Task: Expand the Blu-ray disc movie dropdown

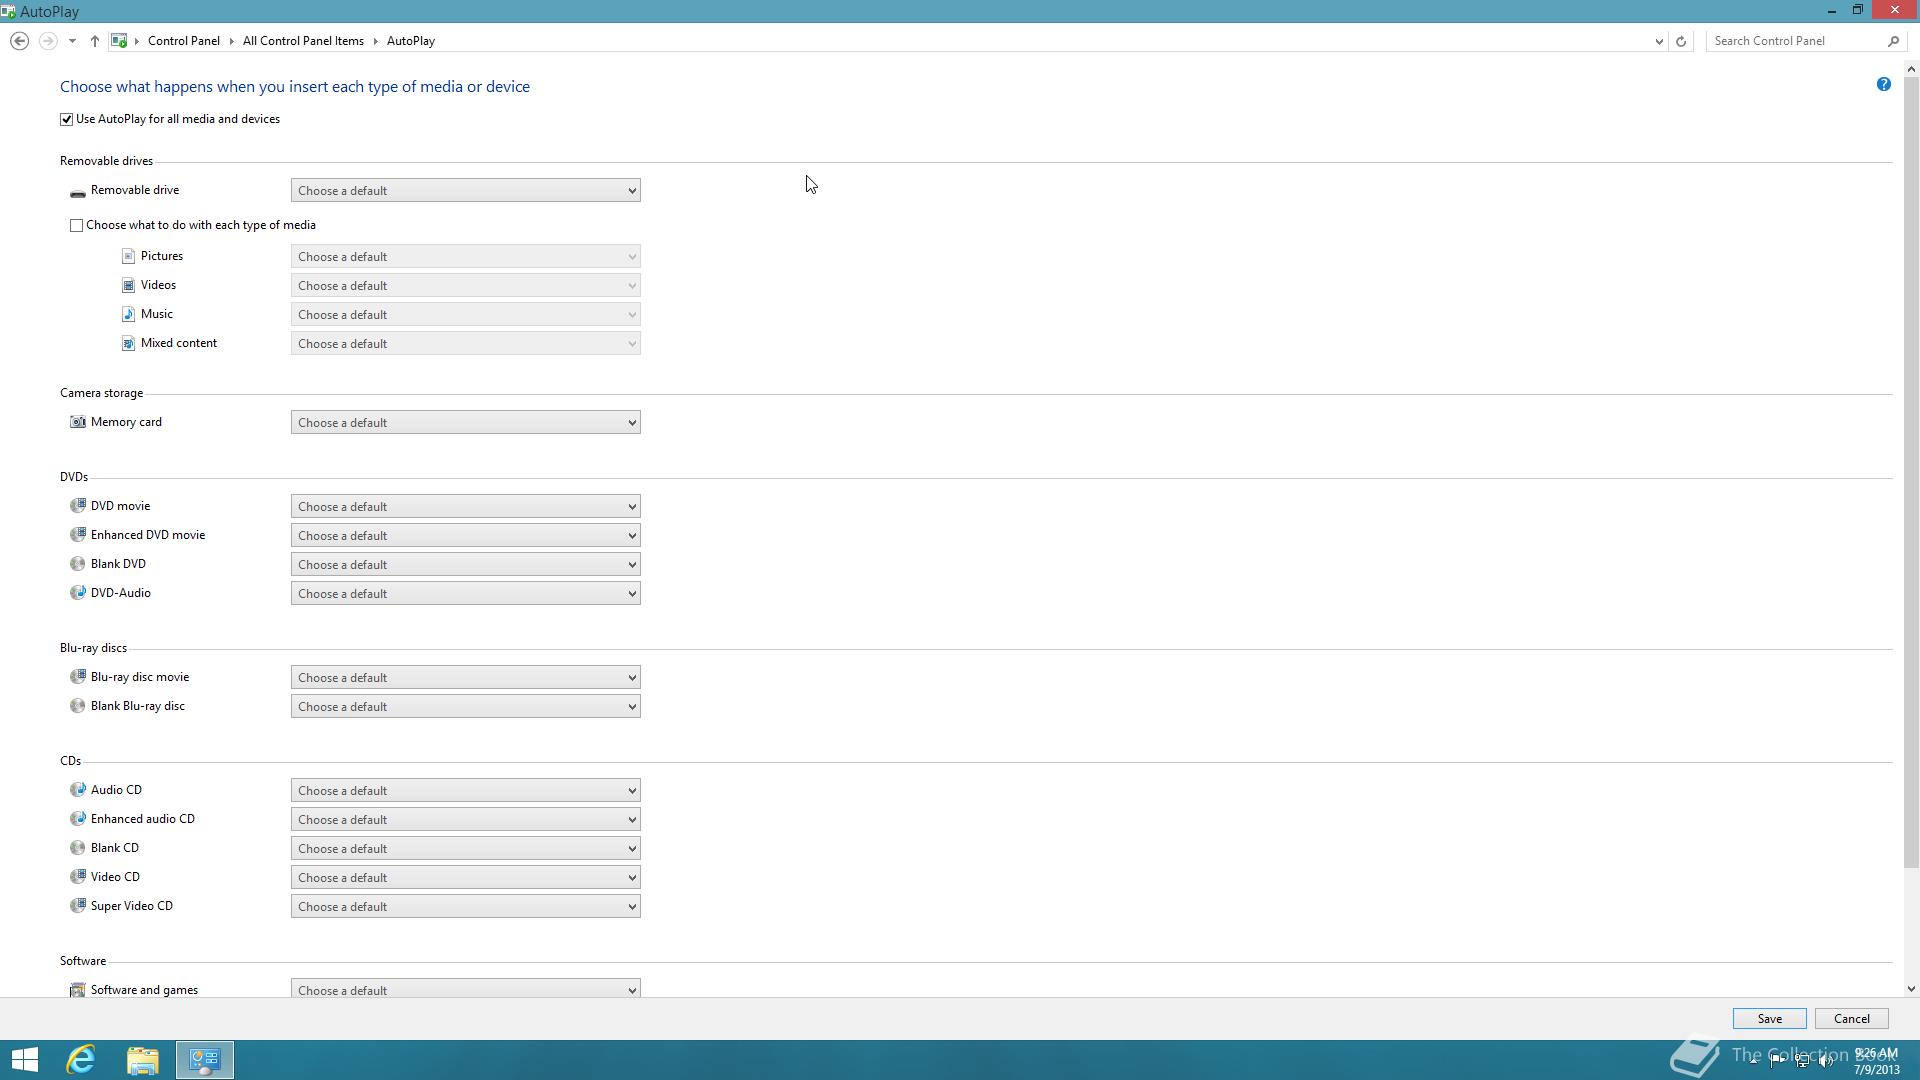Action: click(x=465, y=677)
